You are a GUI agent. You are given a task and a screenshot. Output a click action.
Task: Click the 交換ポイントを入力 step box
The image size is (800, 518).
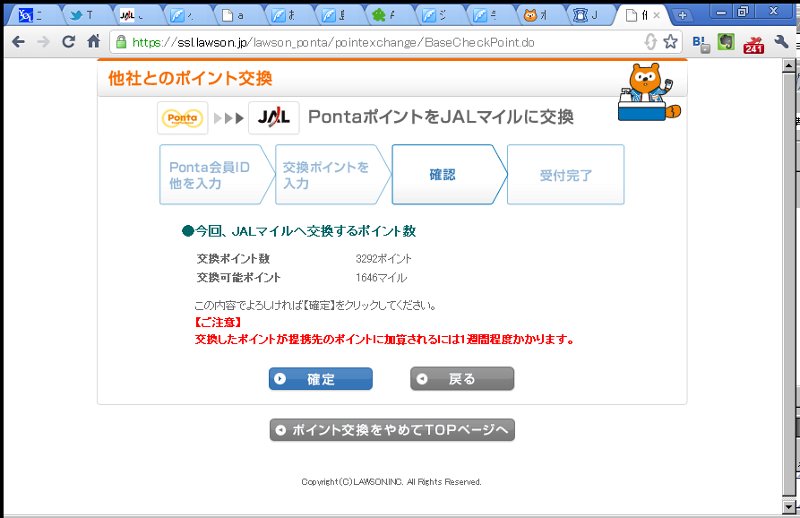pyautogui.click(x=333, y=175)
